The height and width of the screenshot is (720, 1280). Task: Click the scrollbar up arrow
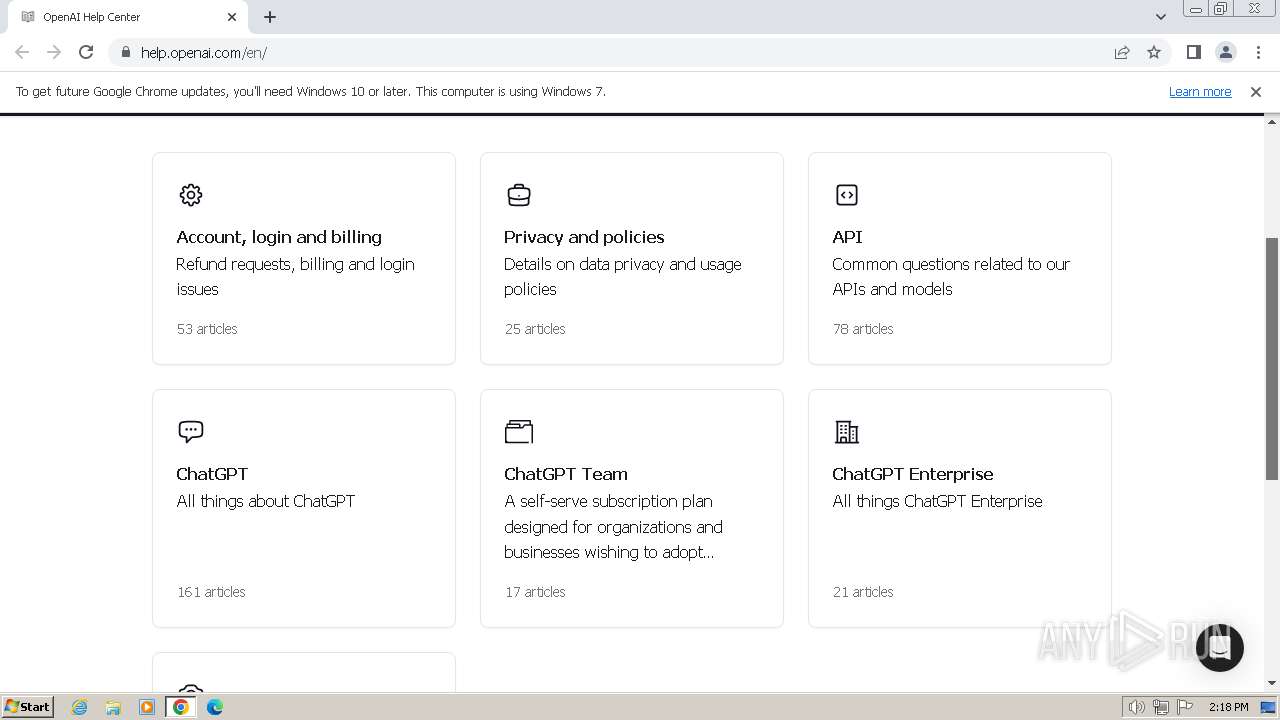(x=1272, y=122)
